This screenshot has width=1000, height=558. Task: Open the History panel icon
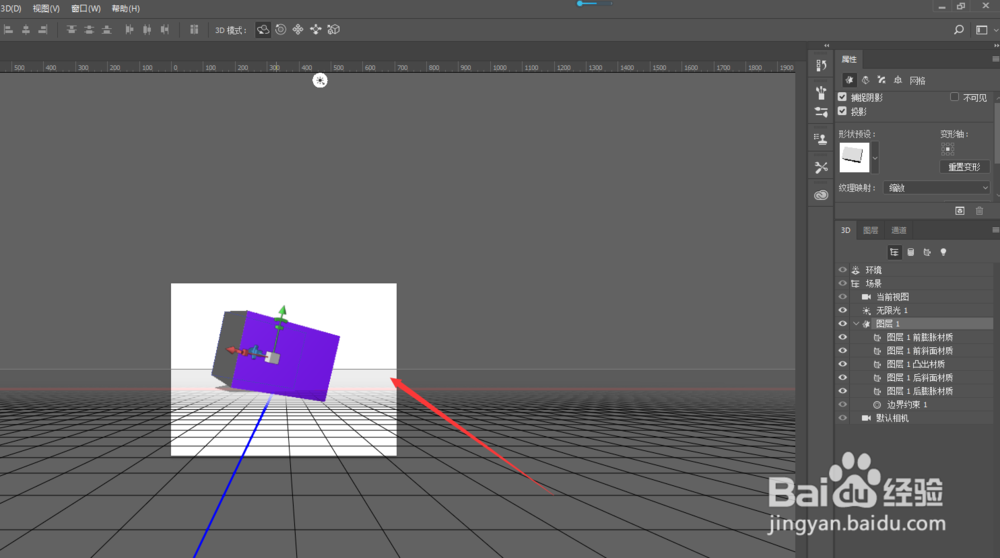pyautogui.click(x=821, y=65)
